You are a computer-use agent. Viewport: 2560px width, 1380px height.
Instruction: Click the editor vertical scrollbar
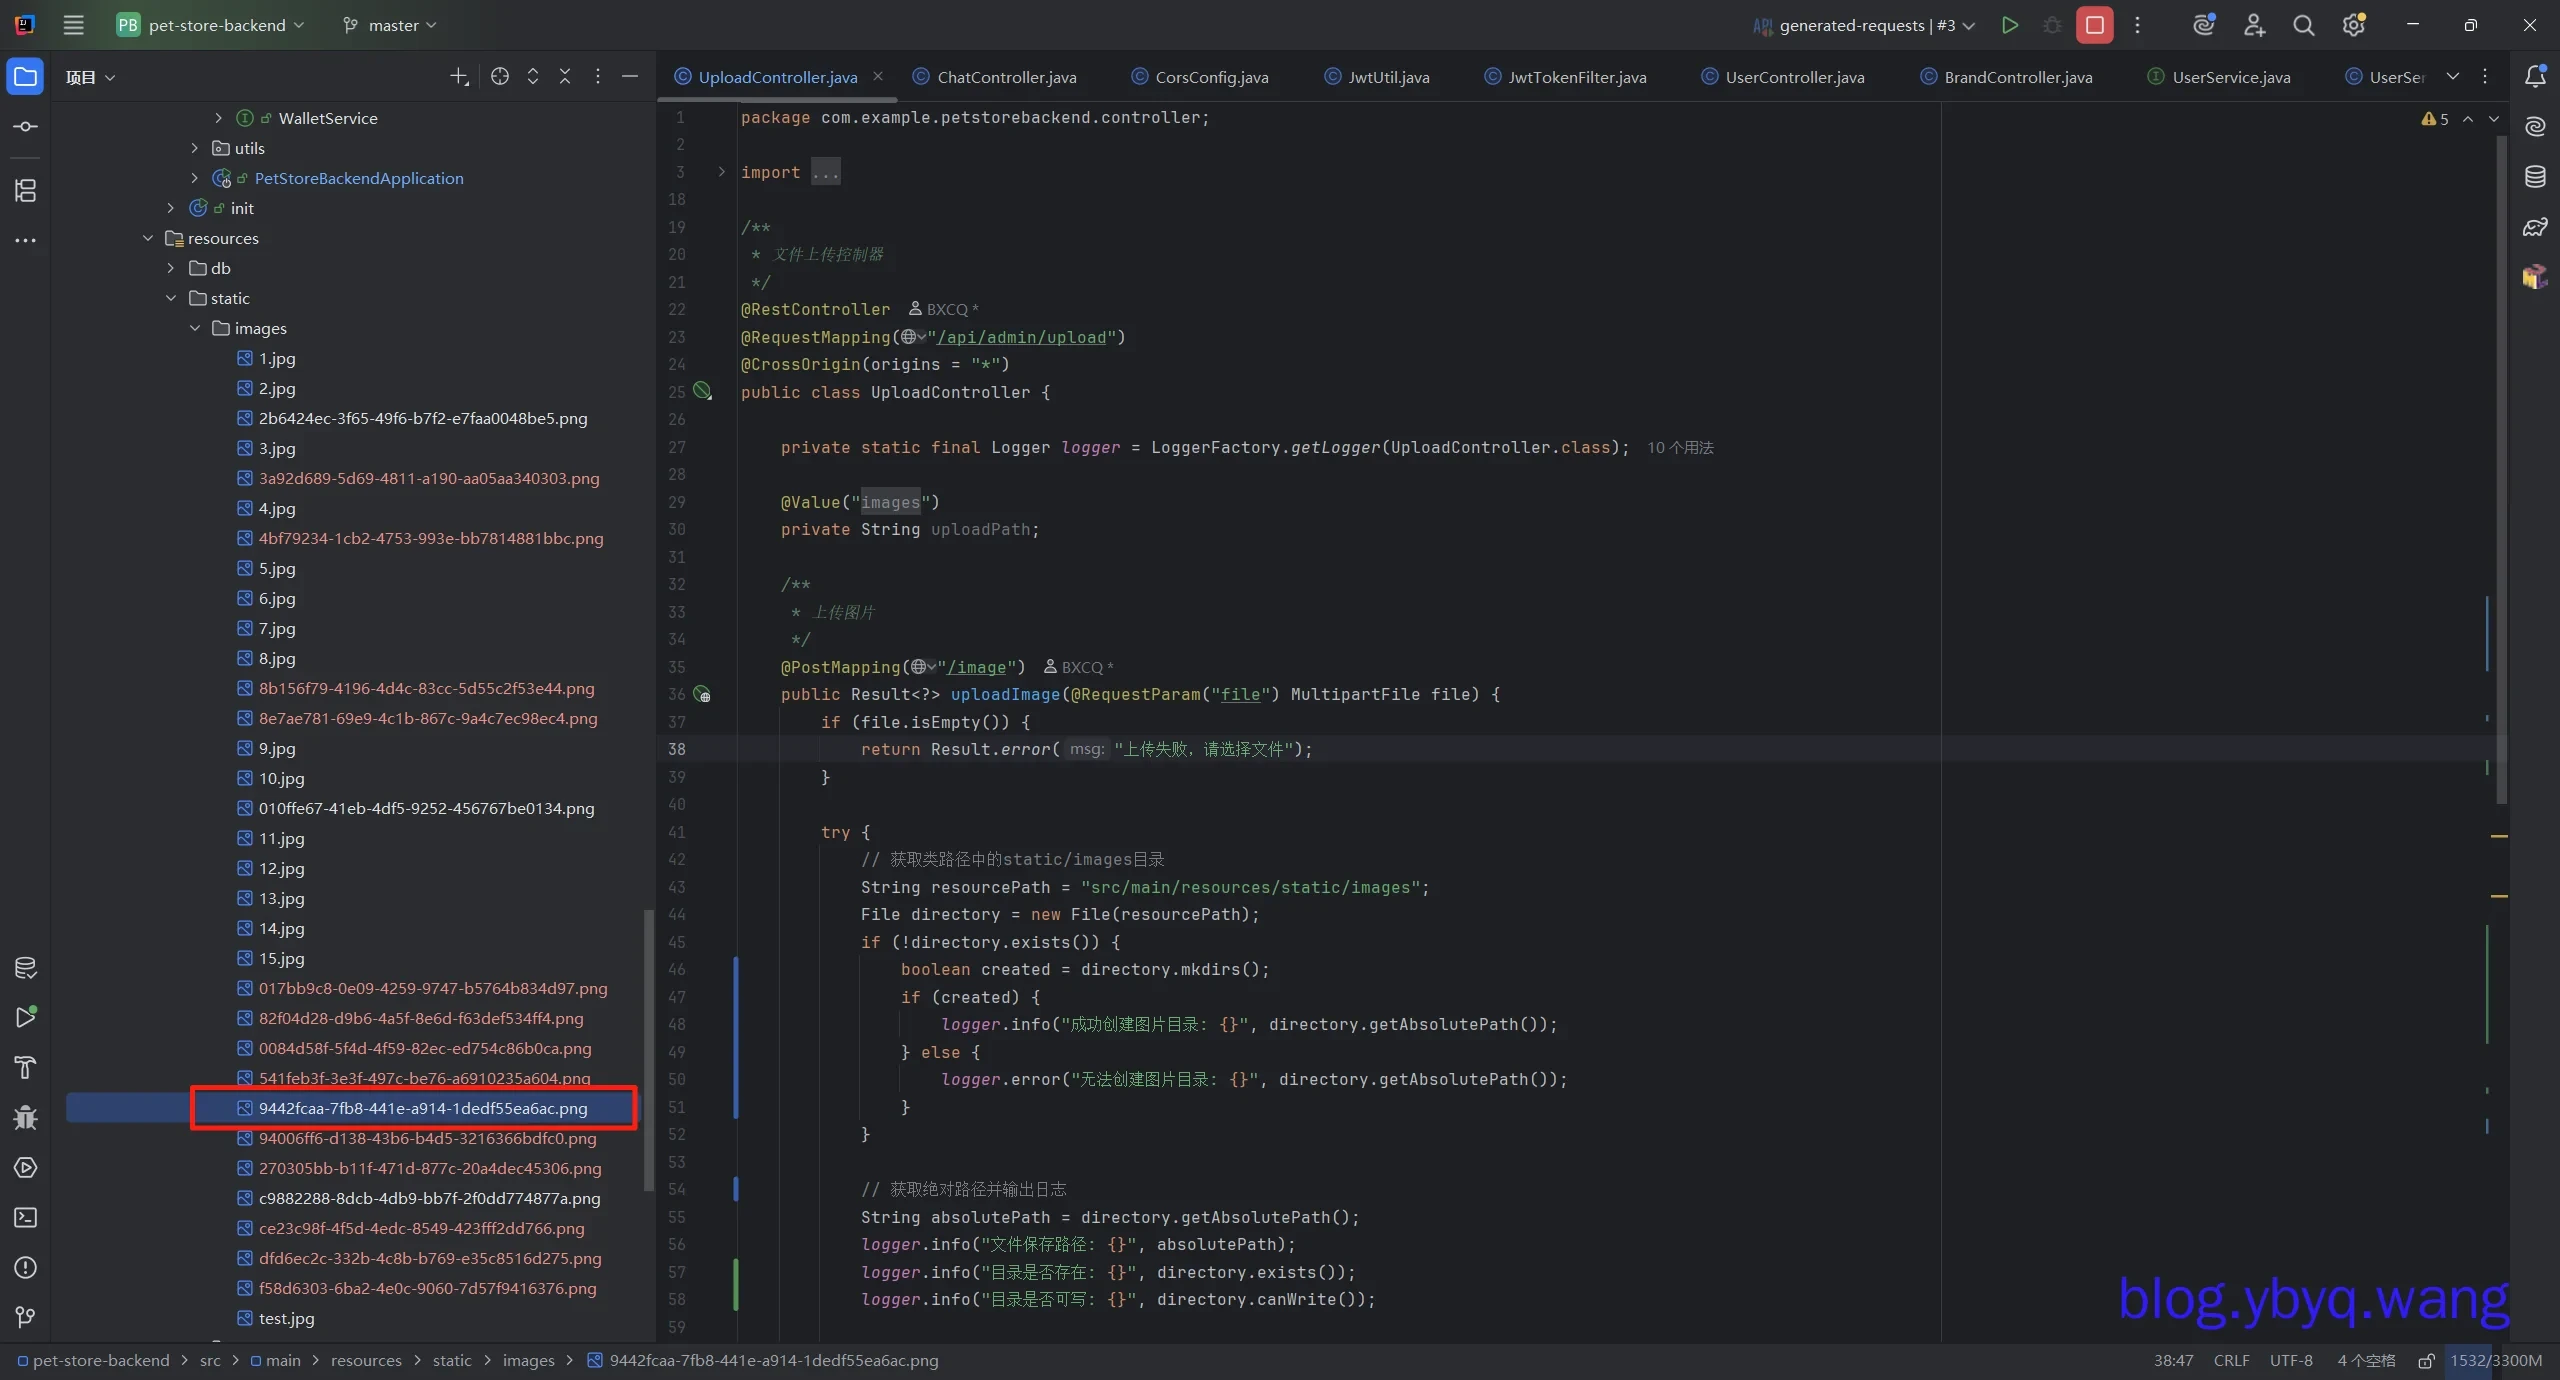click(x=2502, y=470)
